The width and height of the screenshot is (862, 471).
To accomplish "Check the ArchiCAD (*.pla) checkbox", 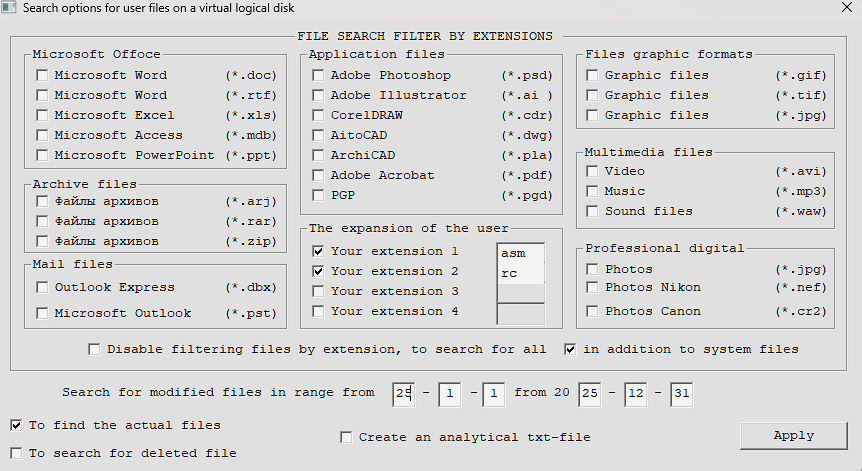I will [x=318, y=155].
